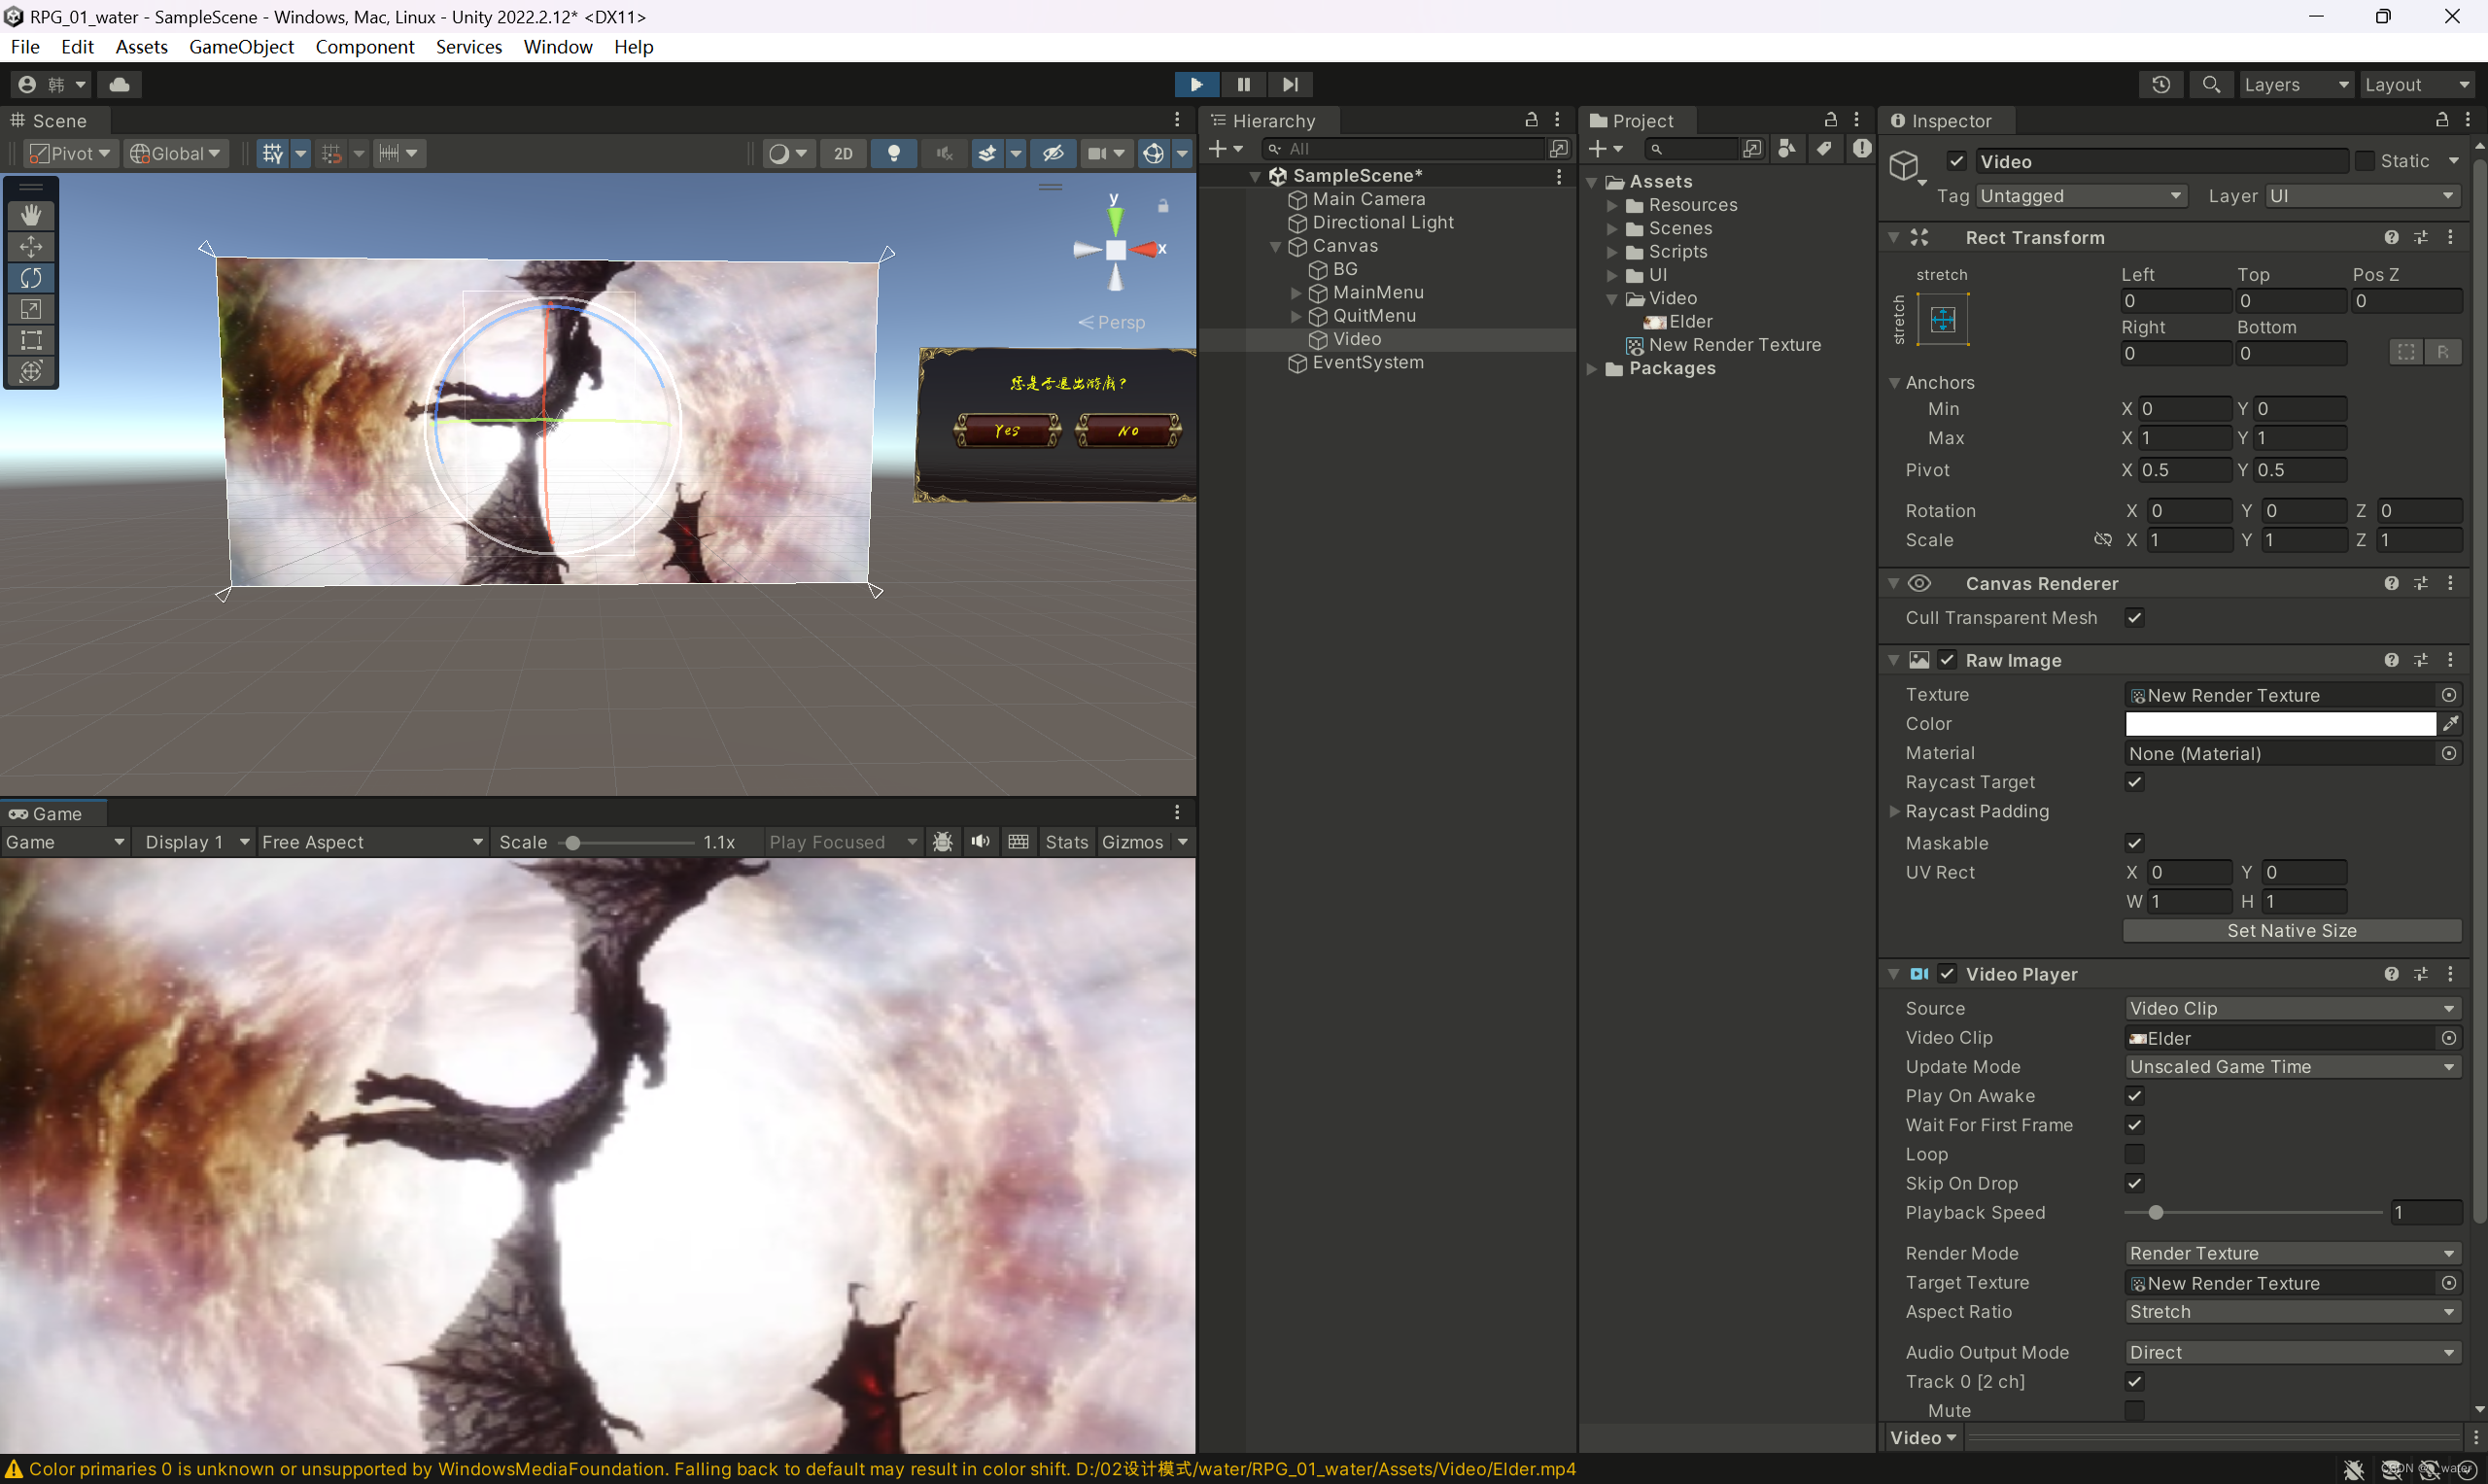
Task: Open Canvas Renderer more options menu
Action: coord(2450,583)
